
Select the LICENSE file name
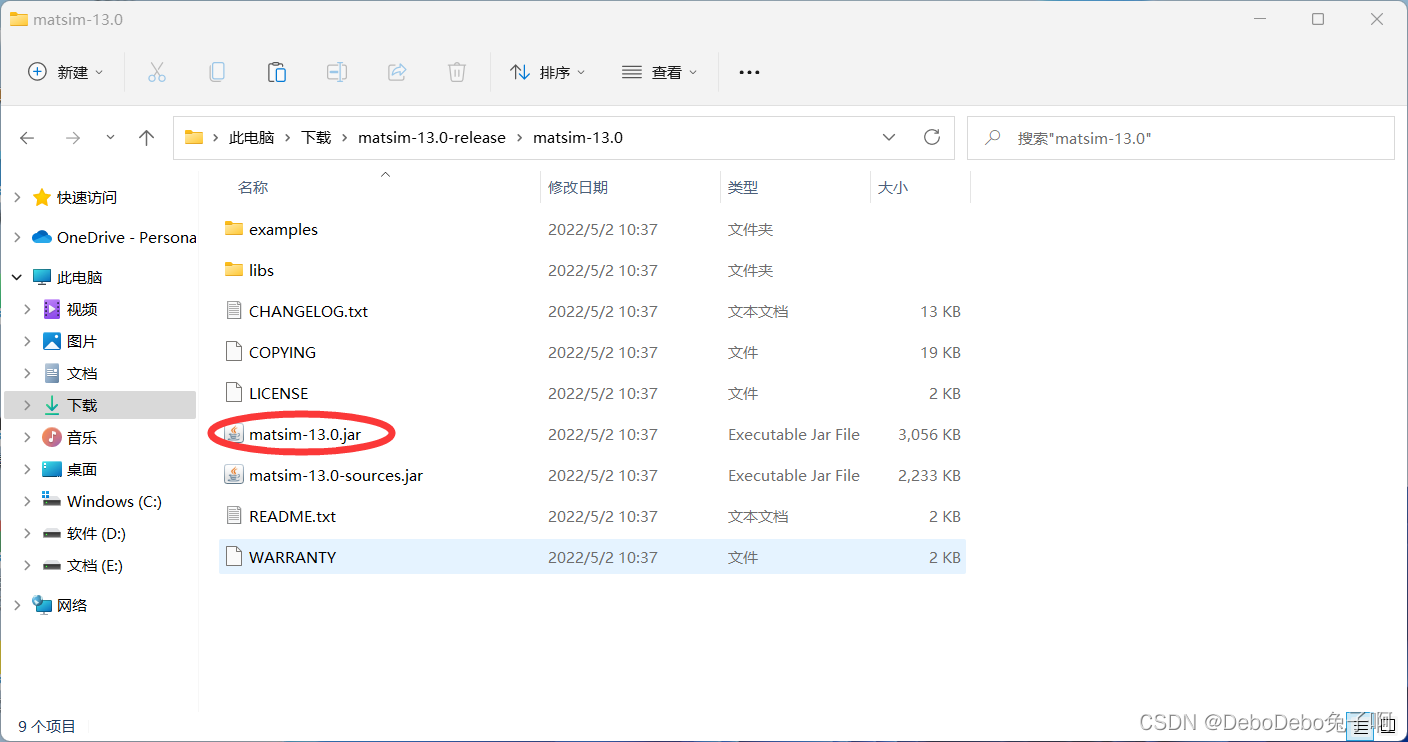tap(278, 393)
